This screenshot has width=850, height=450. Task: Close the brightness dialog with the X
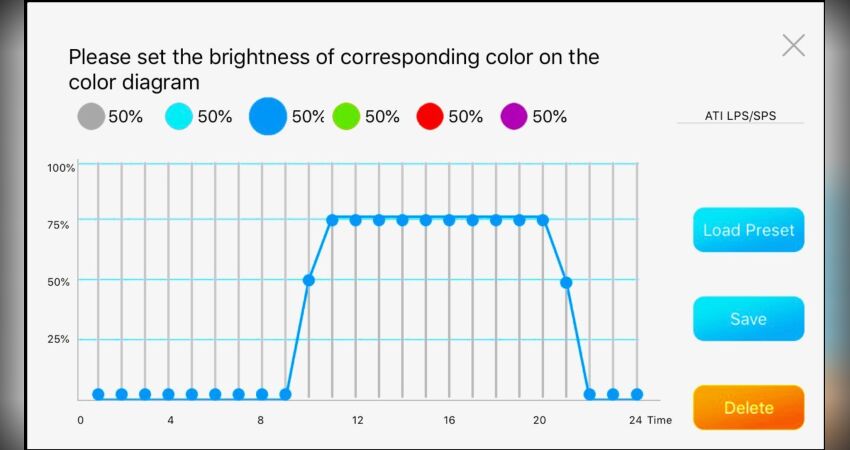pos(793,45)
